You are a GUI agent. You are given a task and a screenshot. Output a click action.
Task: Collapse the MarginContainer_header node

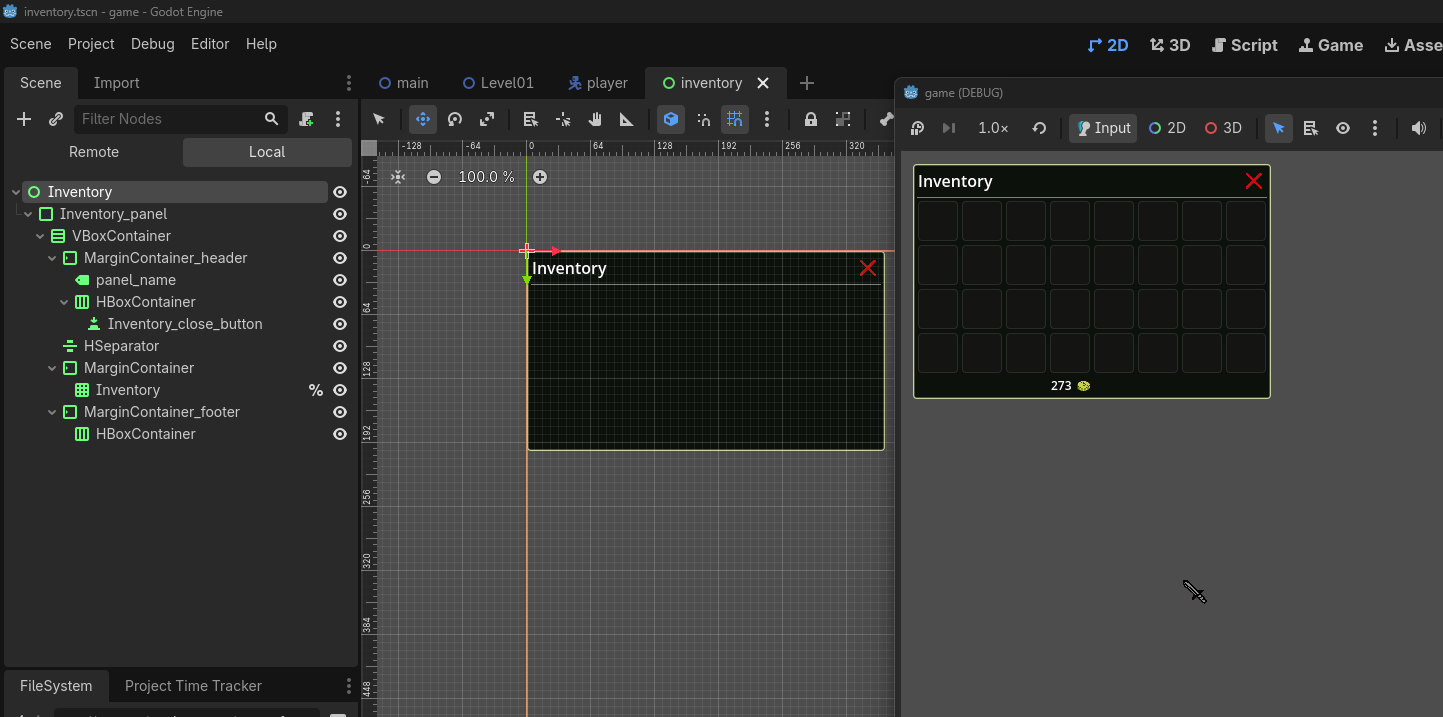pos(52,258)
